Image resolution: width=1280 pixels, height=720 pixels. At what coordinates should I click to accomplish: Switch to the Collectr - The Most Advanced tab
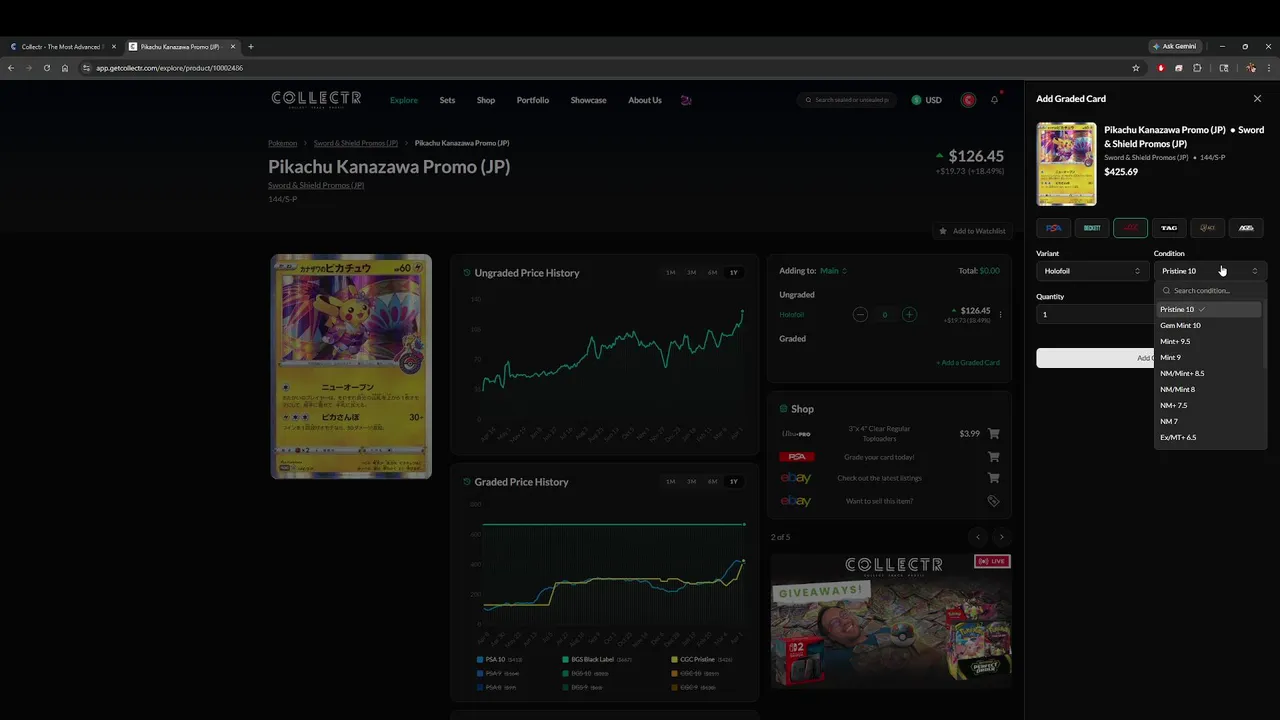[x=60, y=46]
